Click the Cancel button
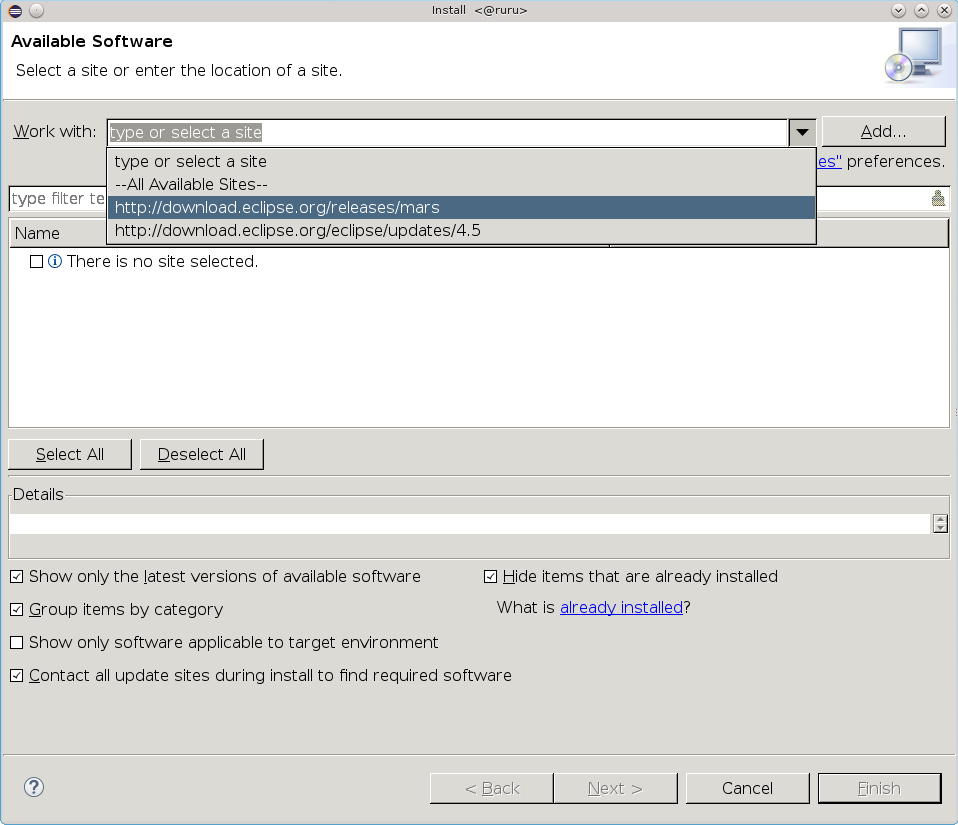Viewport: 958px width, 825px height. tap(747, 788)
